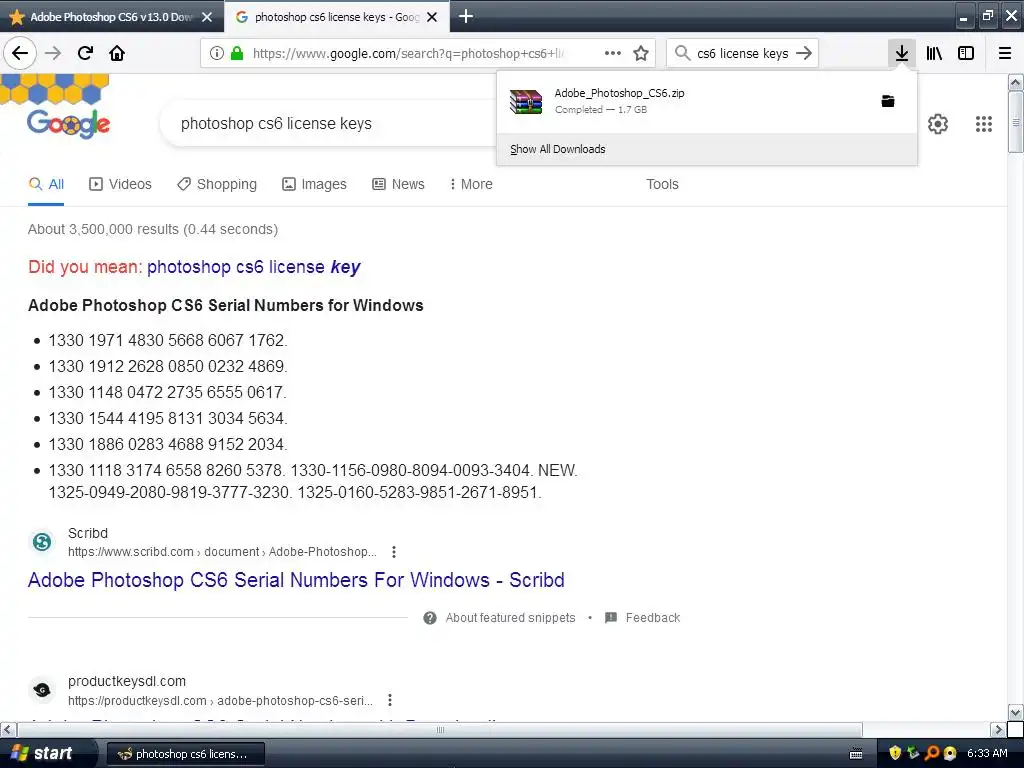1024x768 pixels.
Task: Submit the search bar with arrow button
Action: click(x=804, y=53)
